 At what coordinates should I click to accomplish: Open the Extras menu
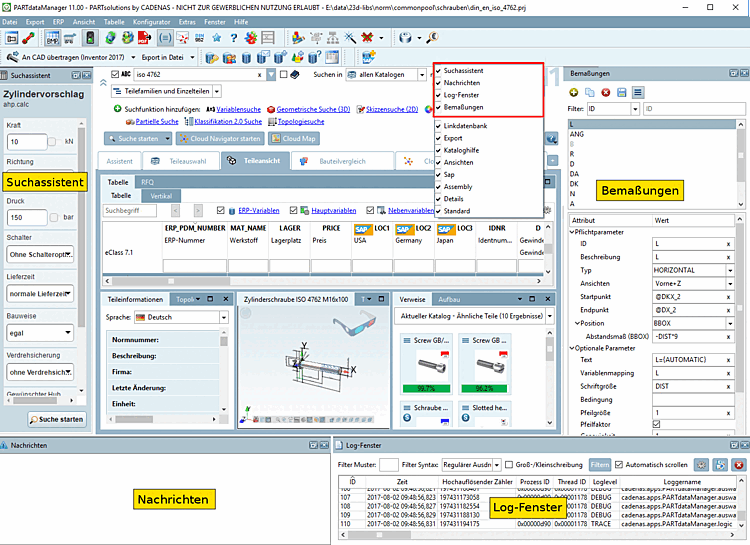(187, 22)
